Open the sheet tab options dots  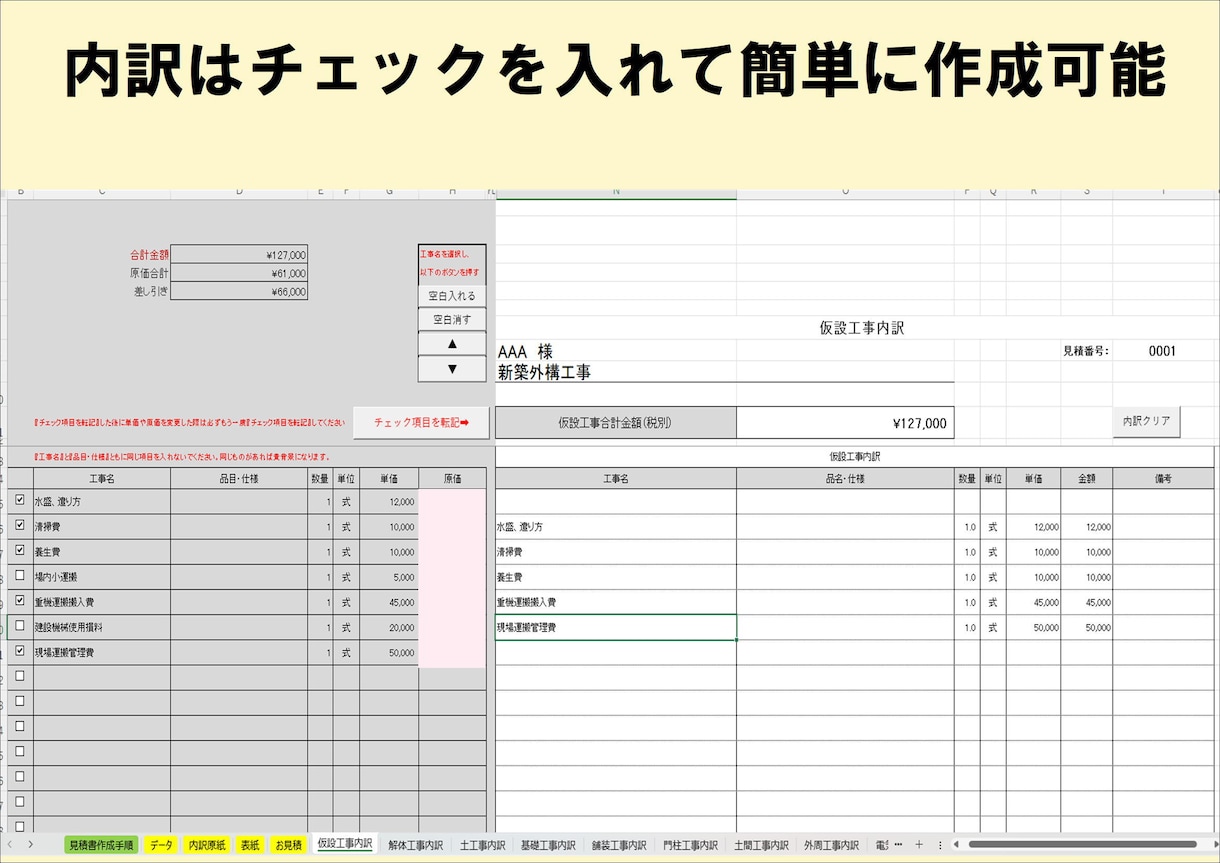940,845
